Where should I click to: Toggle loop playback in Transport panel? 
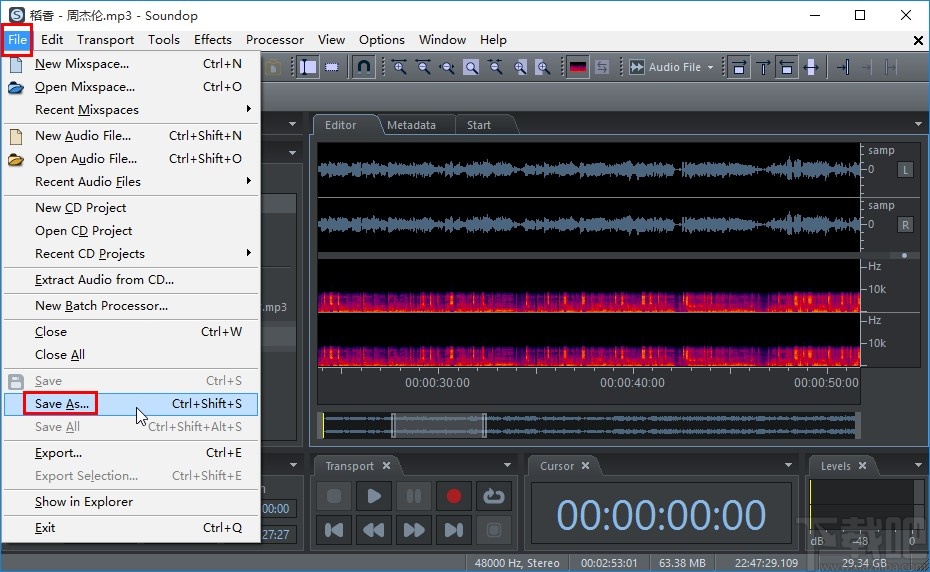(x=493, y=496)
